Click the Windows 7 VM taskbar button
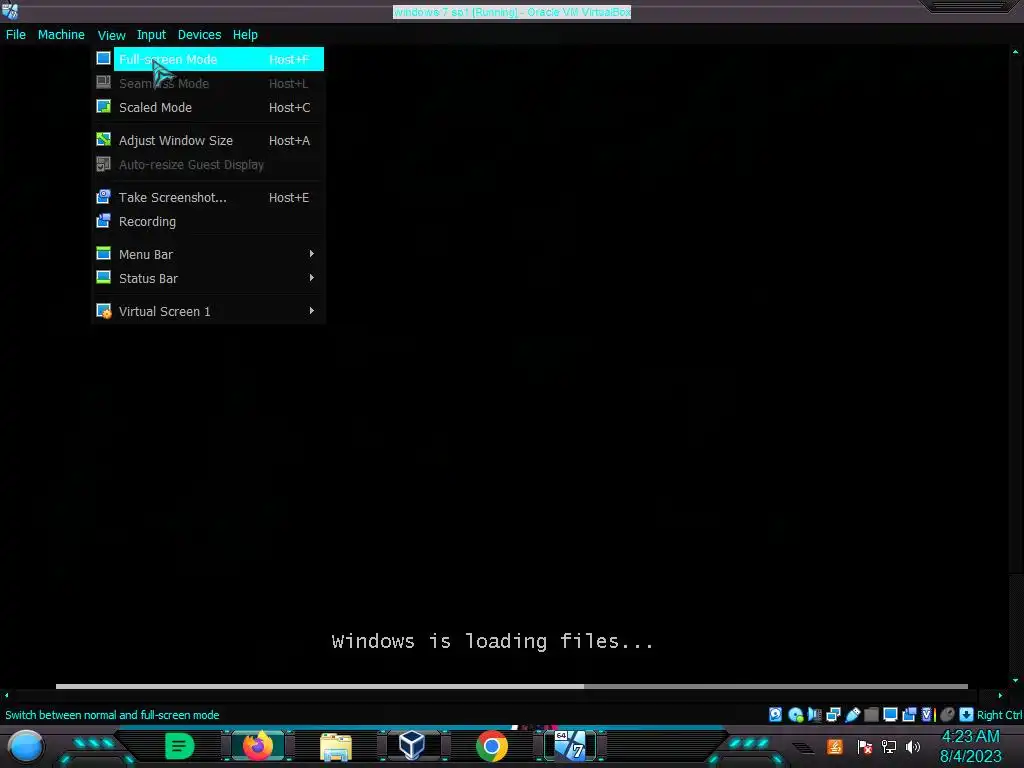Image resolution: width=1024 pixels, height=768 pixels. click(x=570, y=746)
